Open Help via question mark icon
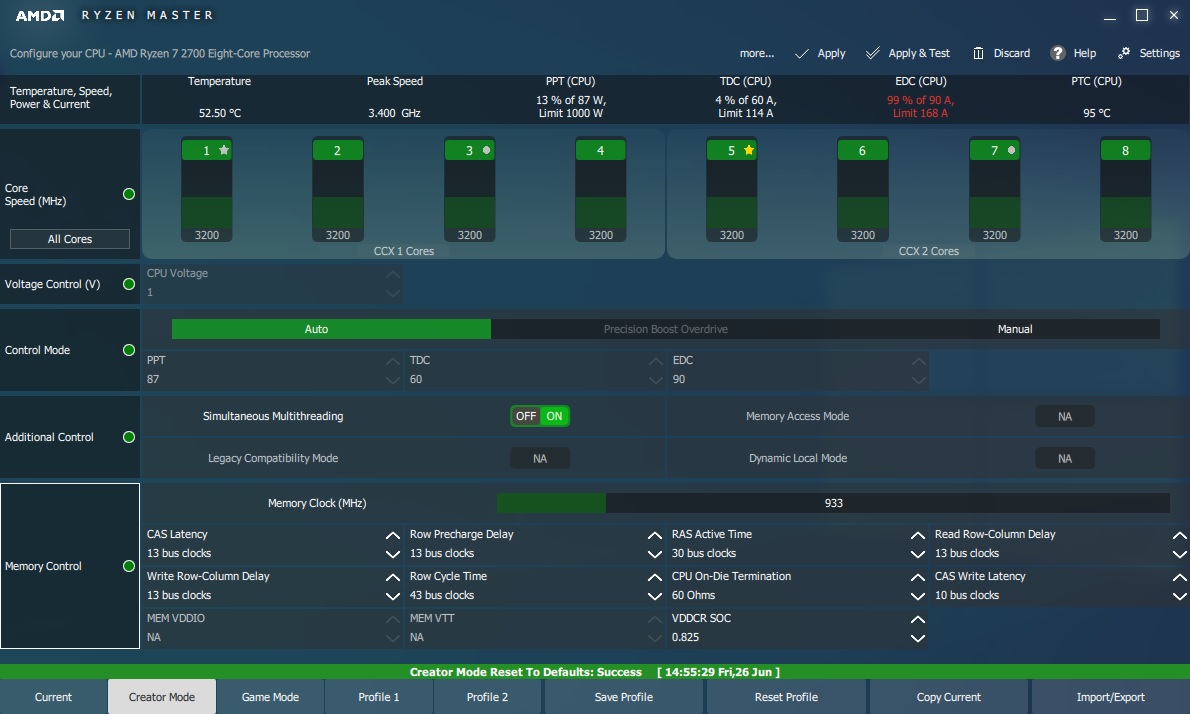The height and width of the screenshot is (714, 1190). (x=1057, y=53)
